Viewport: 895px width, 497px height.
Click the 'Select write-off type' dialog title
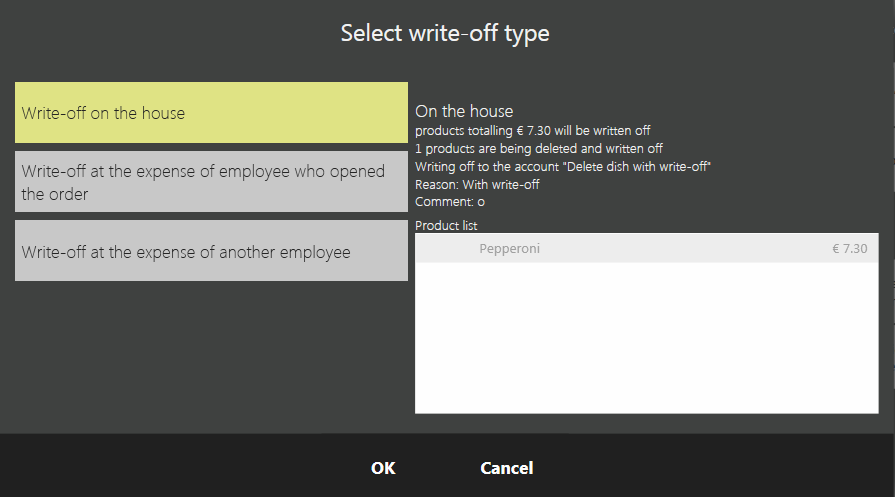coord(445,33)
